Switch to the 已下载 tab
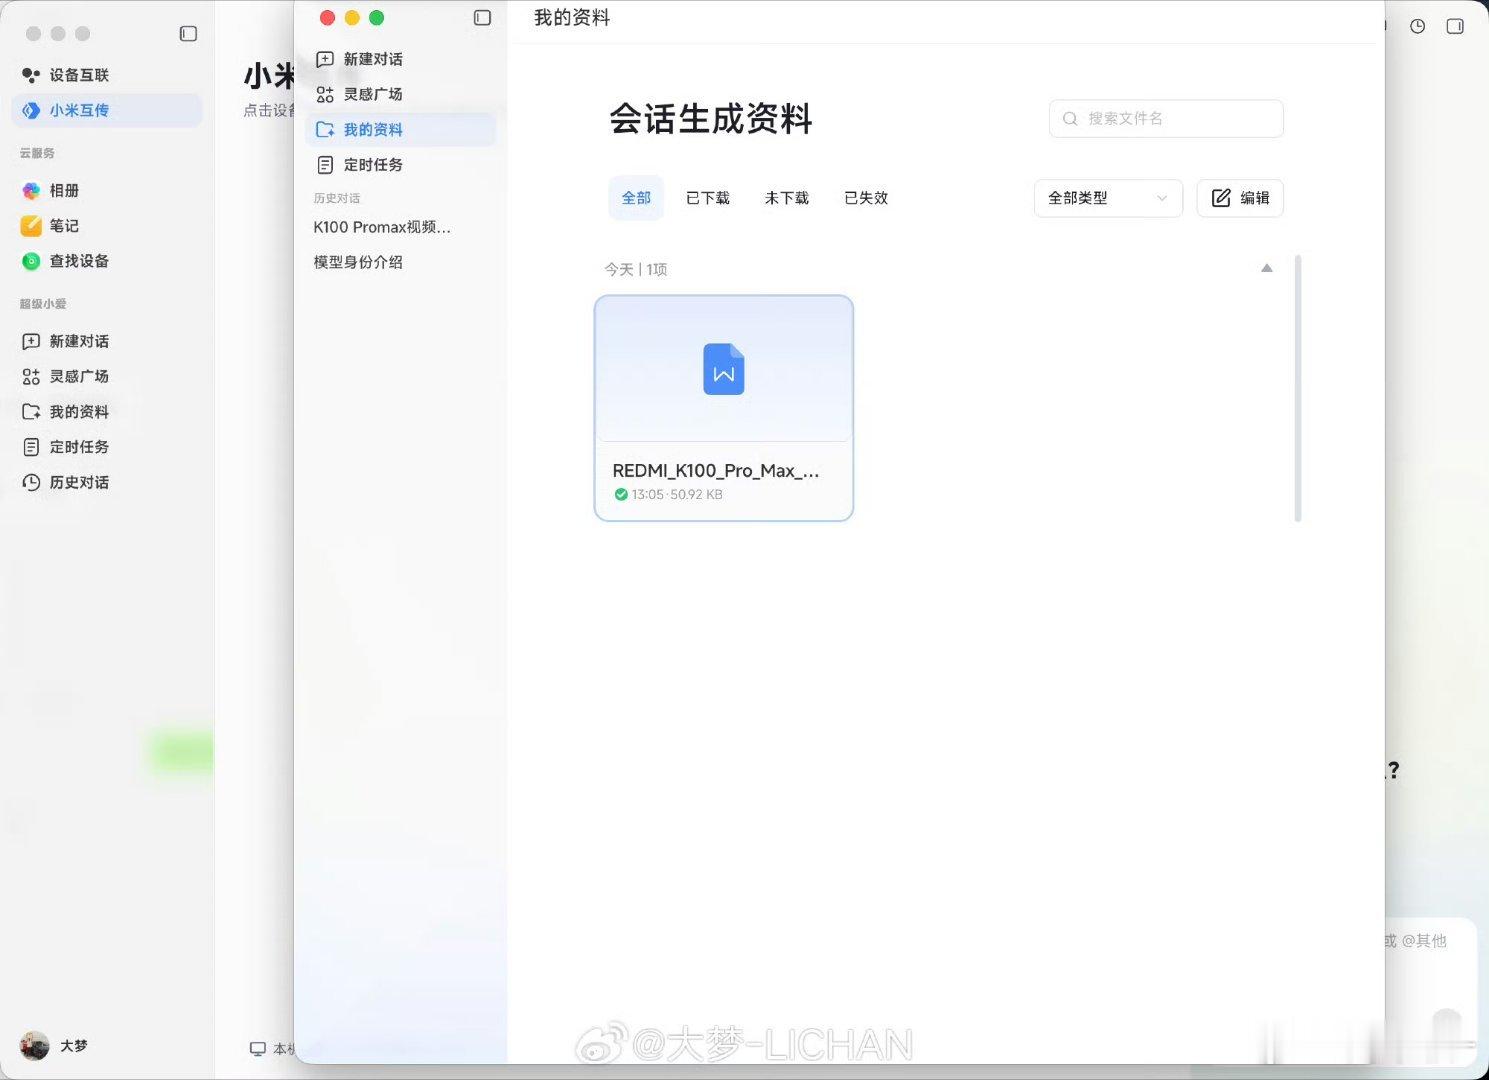 (708, 198)
